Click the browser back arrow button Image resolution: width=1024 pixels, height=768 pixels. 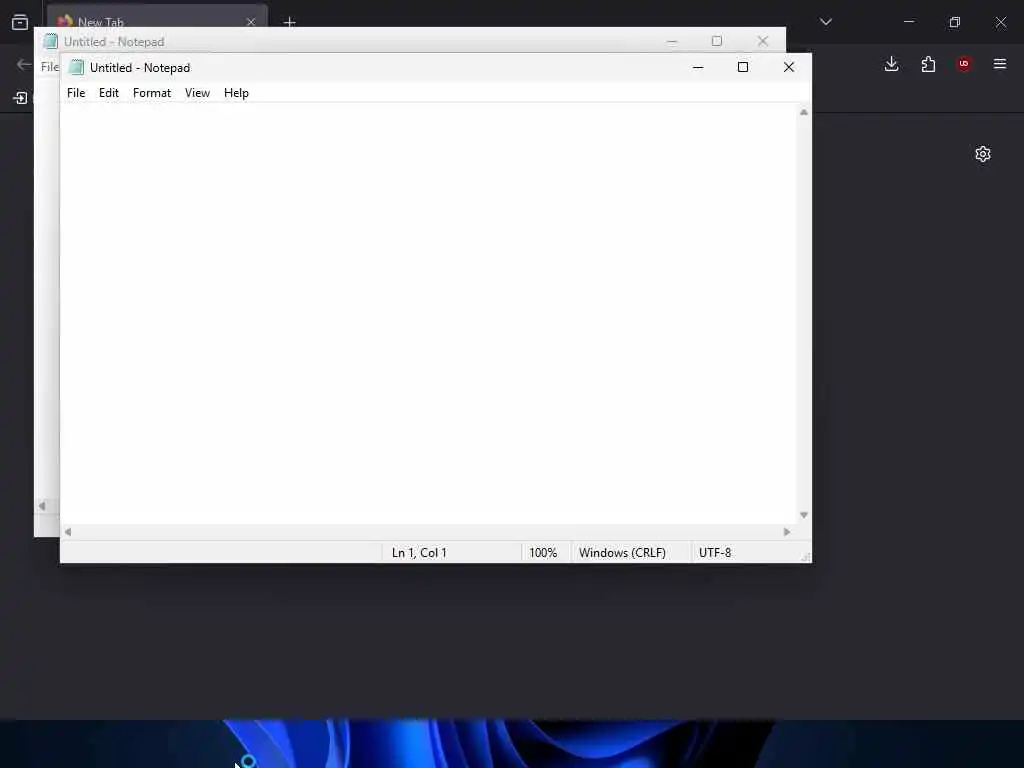(x=24, y=64)
